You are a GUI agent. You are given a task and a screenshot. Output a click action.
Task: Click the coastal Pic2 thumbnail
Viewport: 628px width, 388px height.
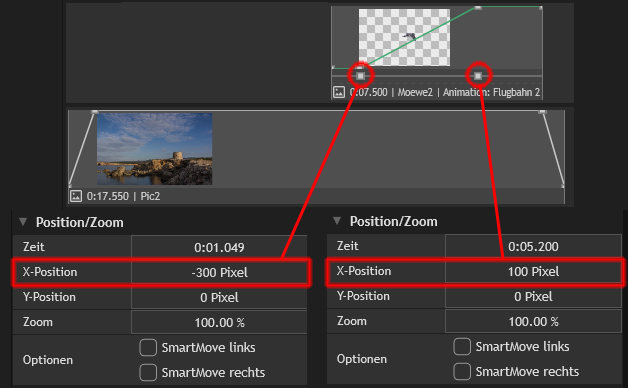click(x=155, y=149)
